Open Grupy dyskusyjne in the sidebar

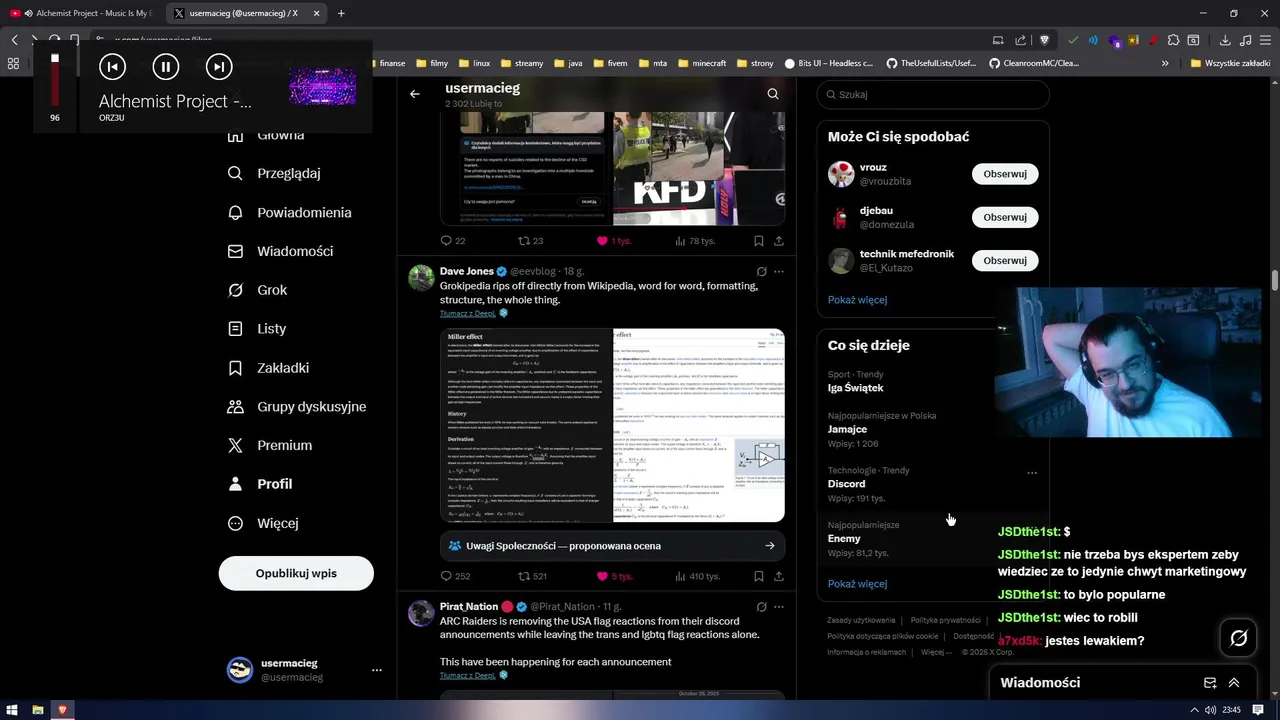296,407
